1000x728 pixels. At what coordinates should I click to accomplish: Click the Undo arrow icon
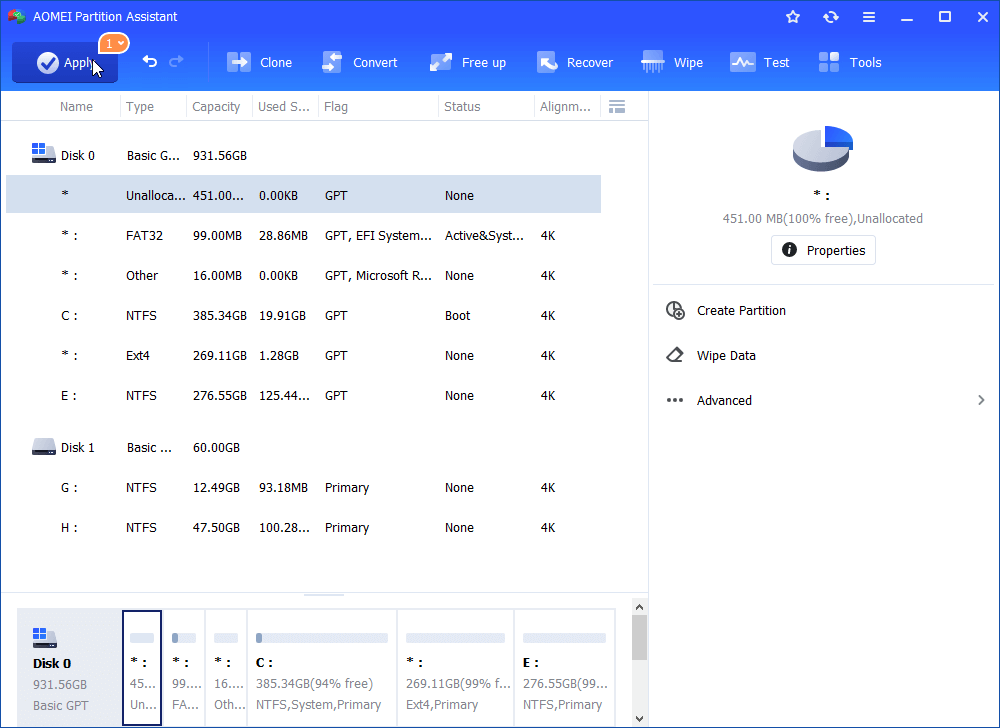tap(150, 62)
